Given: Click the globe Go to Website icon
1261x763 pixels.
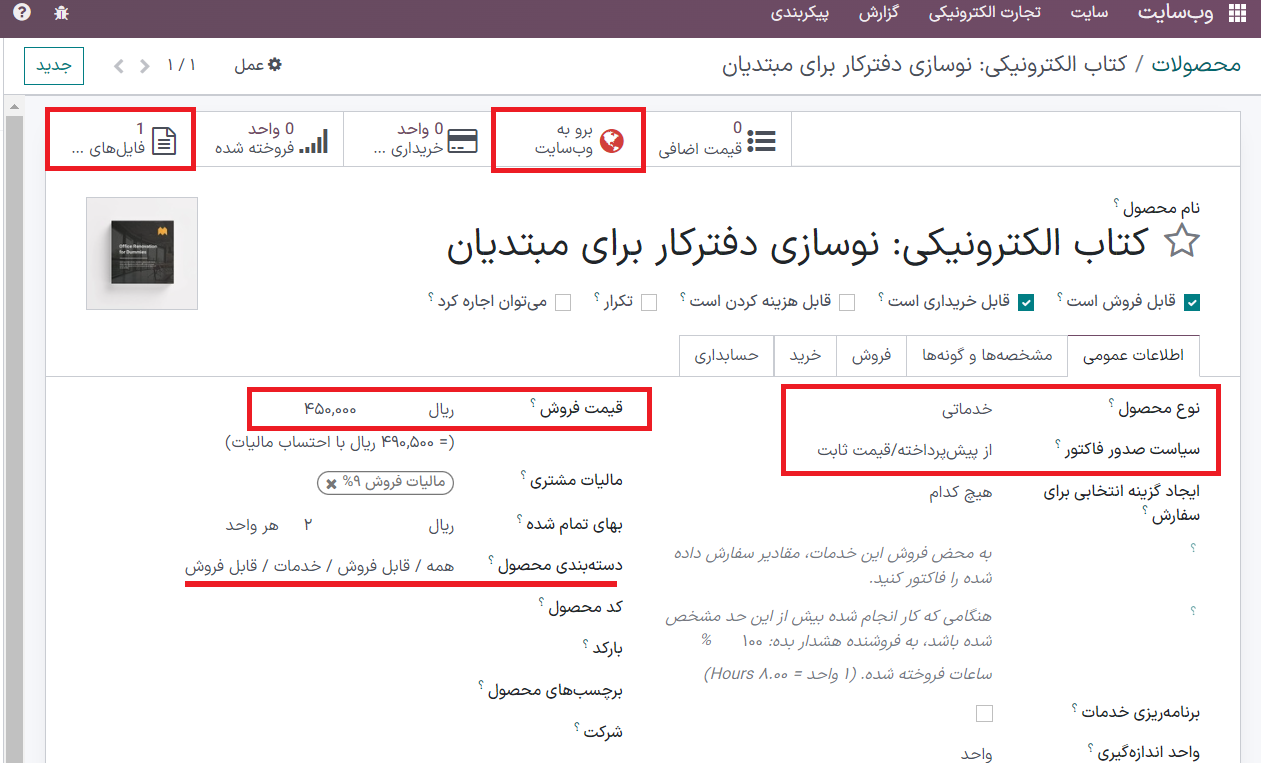Looking at the screenshot, I should 612,141.
